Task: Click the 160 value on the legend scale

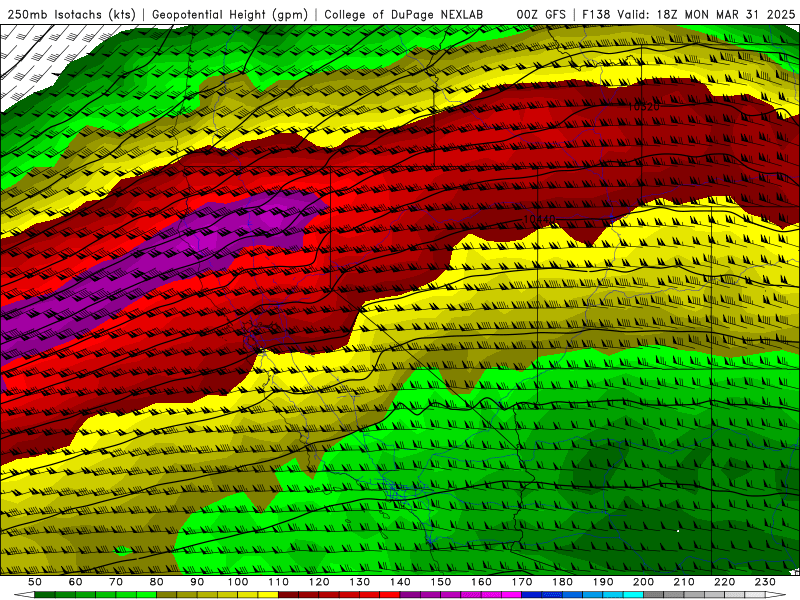Action: [x=482, y=582]
